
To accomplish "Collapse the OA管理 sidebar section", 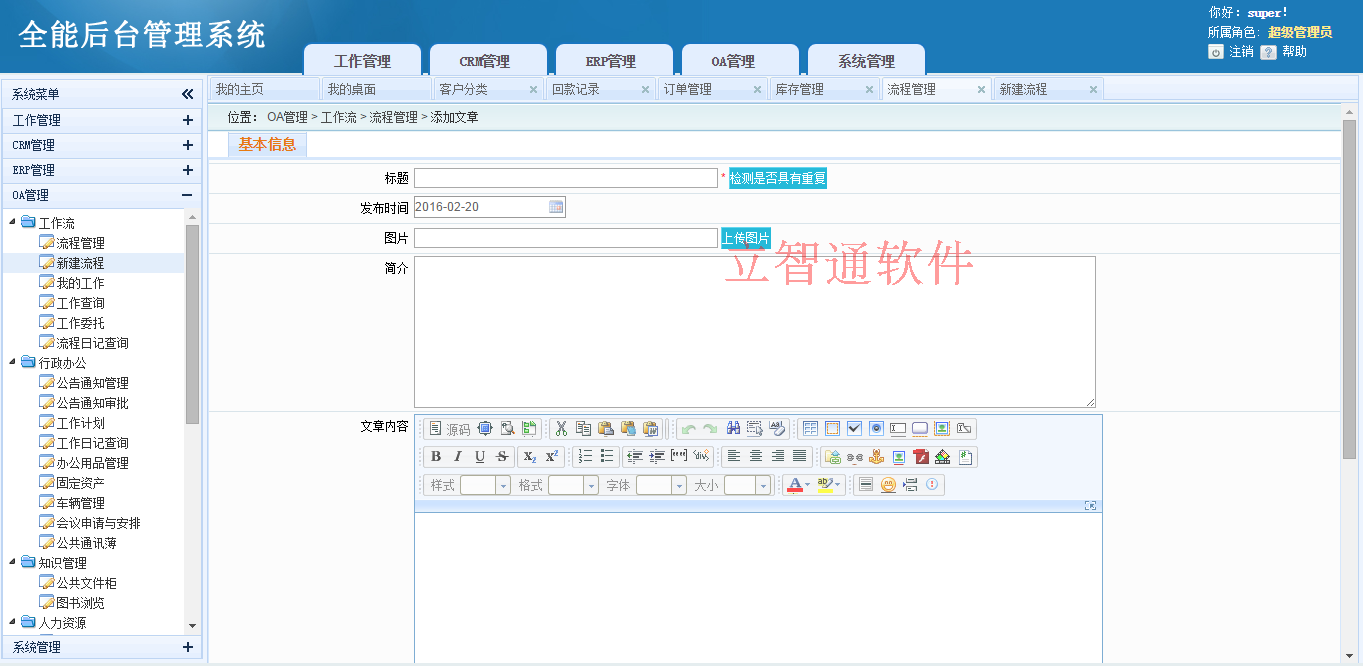I will click(x=187, y=195).
